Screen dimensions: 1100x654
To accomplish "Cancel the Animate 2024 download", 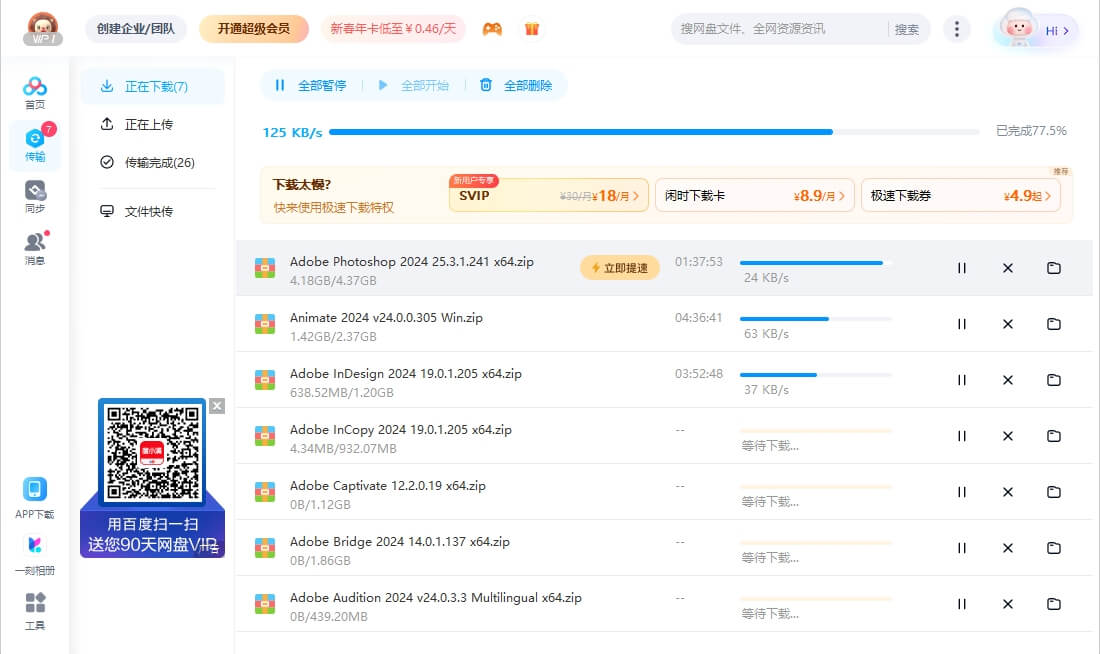I will pyautogui.click(x=1007, y=324).
